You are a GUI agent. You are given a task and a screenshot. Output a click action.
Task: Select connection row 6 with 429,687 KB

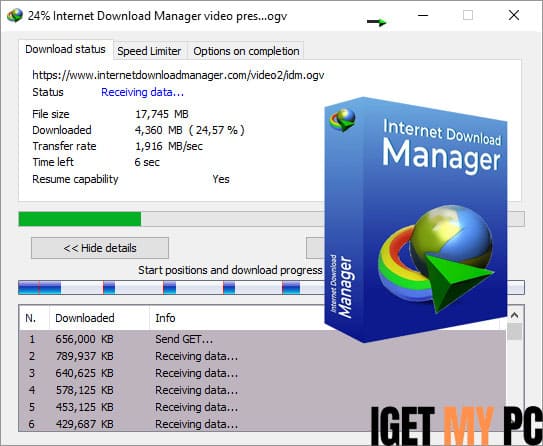(262, 423)
